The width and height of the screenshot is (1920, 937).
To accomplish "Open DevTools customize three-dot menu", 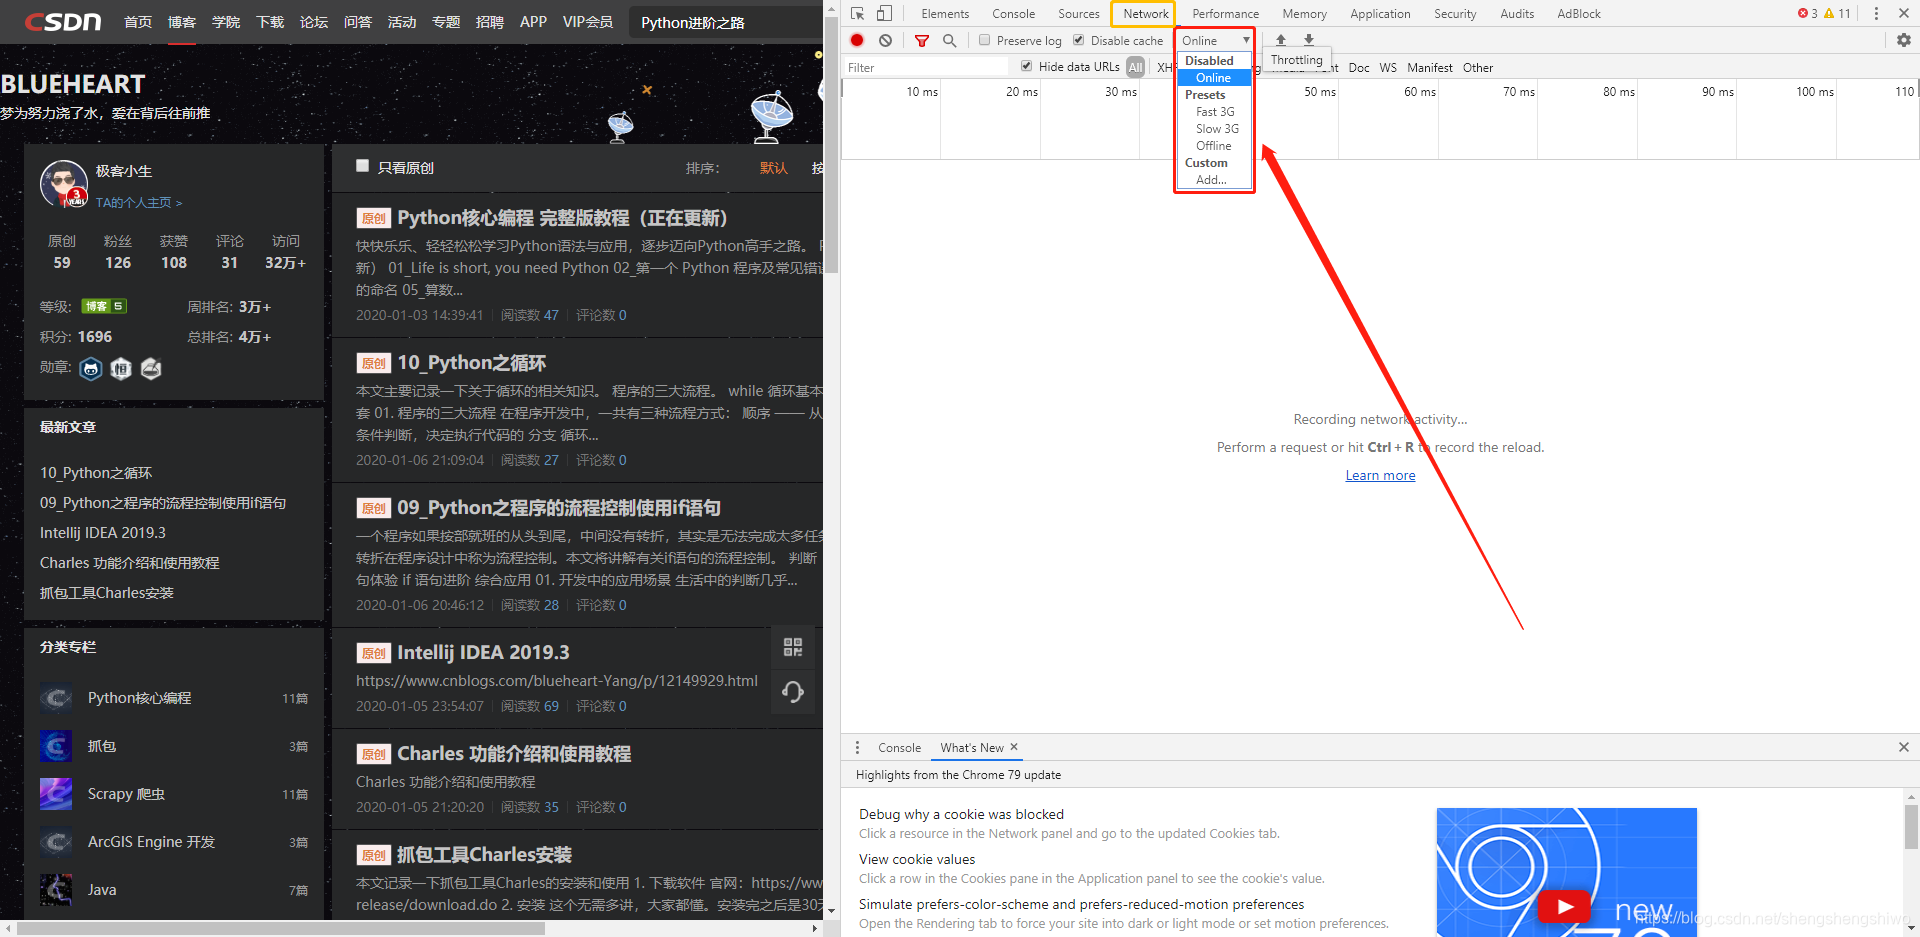I will pos(1876,13).
